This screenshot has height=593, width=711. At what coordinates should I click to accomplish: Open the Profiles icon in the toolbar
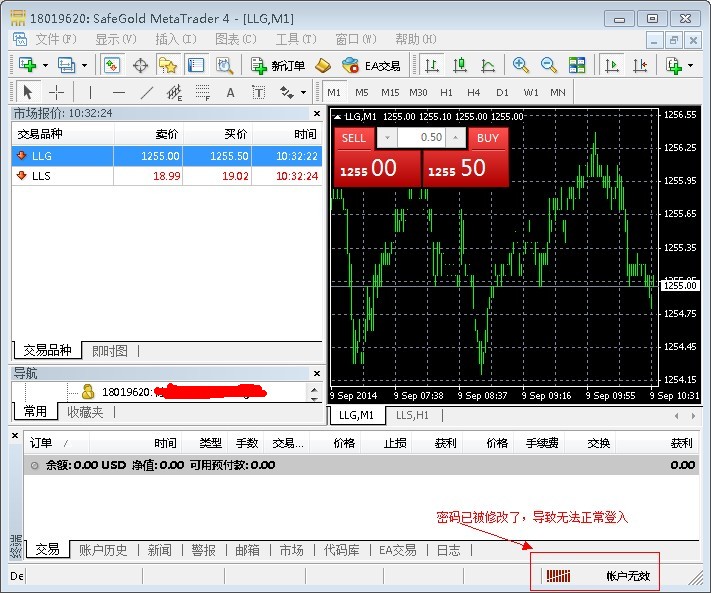pyautogui.click(x=66, y=65)
